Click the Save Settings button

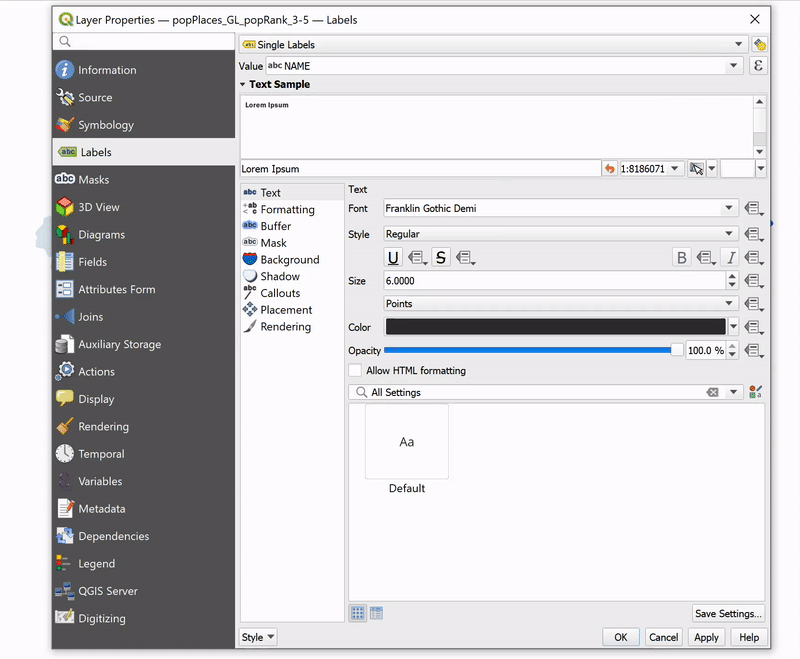(x=728, y=614)
